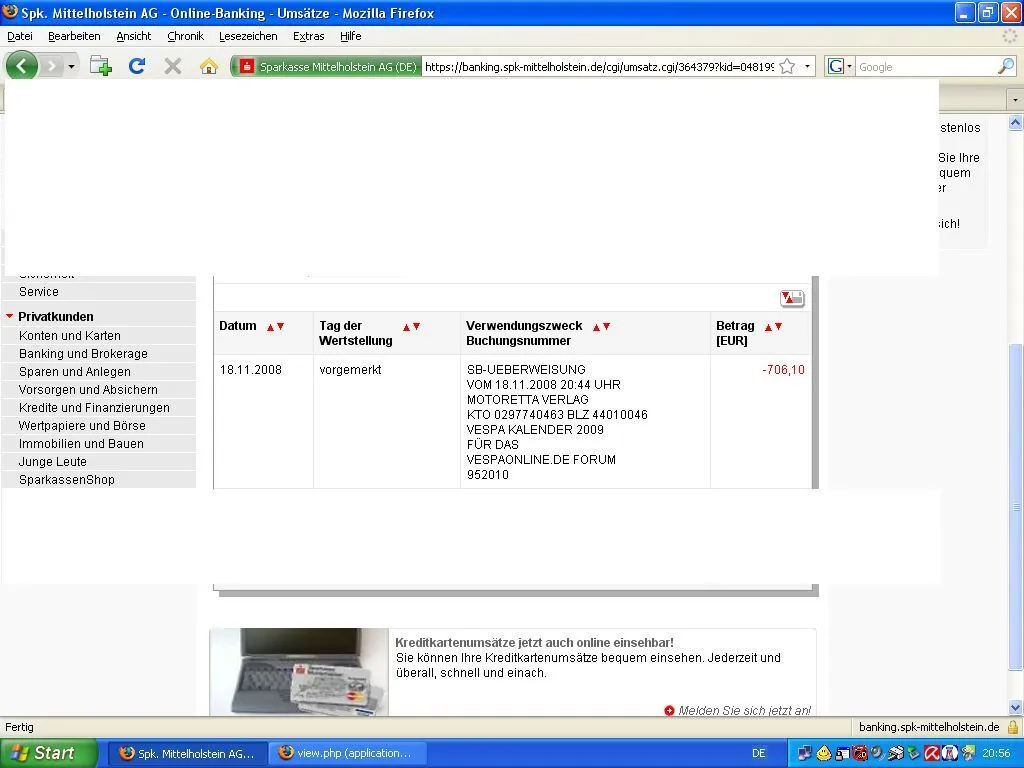Open the Konten und Karten link
1024x768 pixels.
click(69, 336)
